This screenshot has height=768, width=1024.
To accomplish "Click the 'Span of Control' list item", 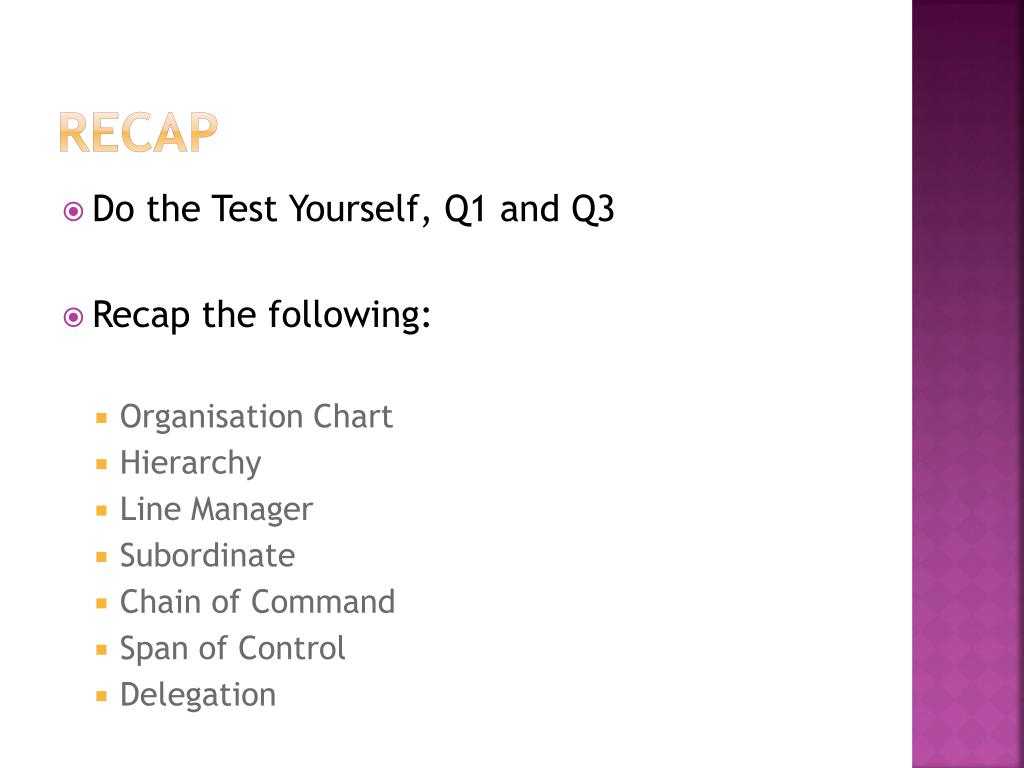I will click(x=232, y=649).
